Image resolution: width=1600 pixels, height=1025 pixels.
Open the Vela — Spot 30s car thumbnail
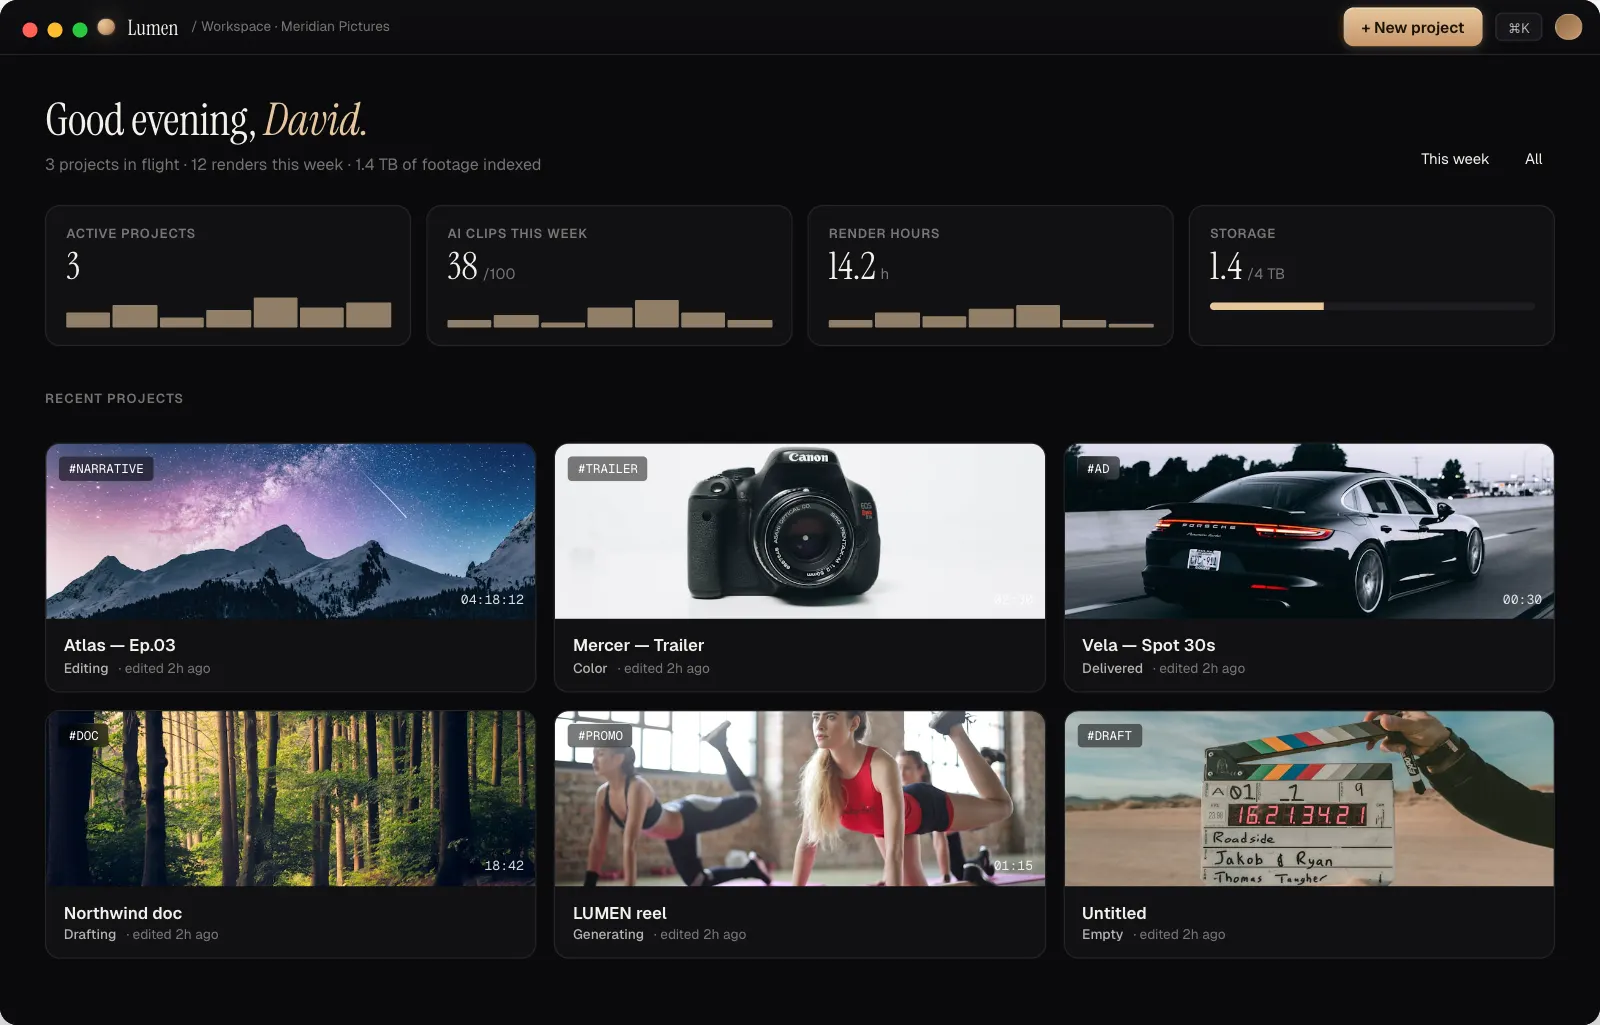pyautogui.click(x=1309, y=532)
